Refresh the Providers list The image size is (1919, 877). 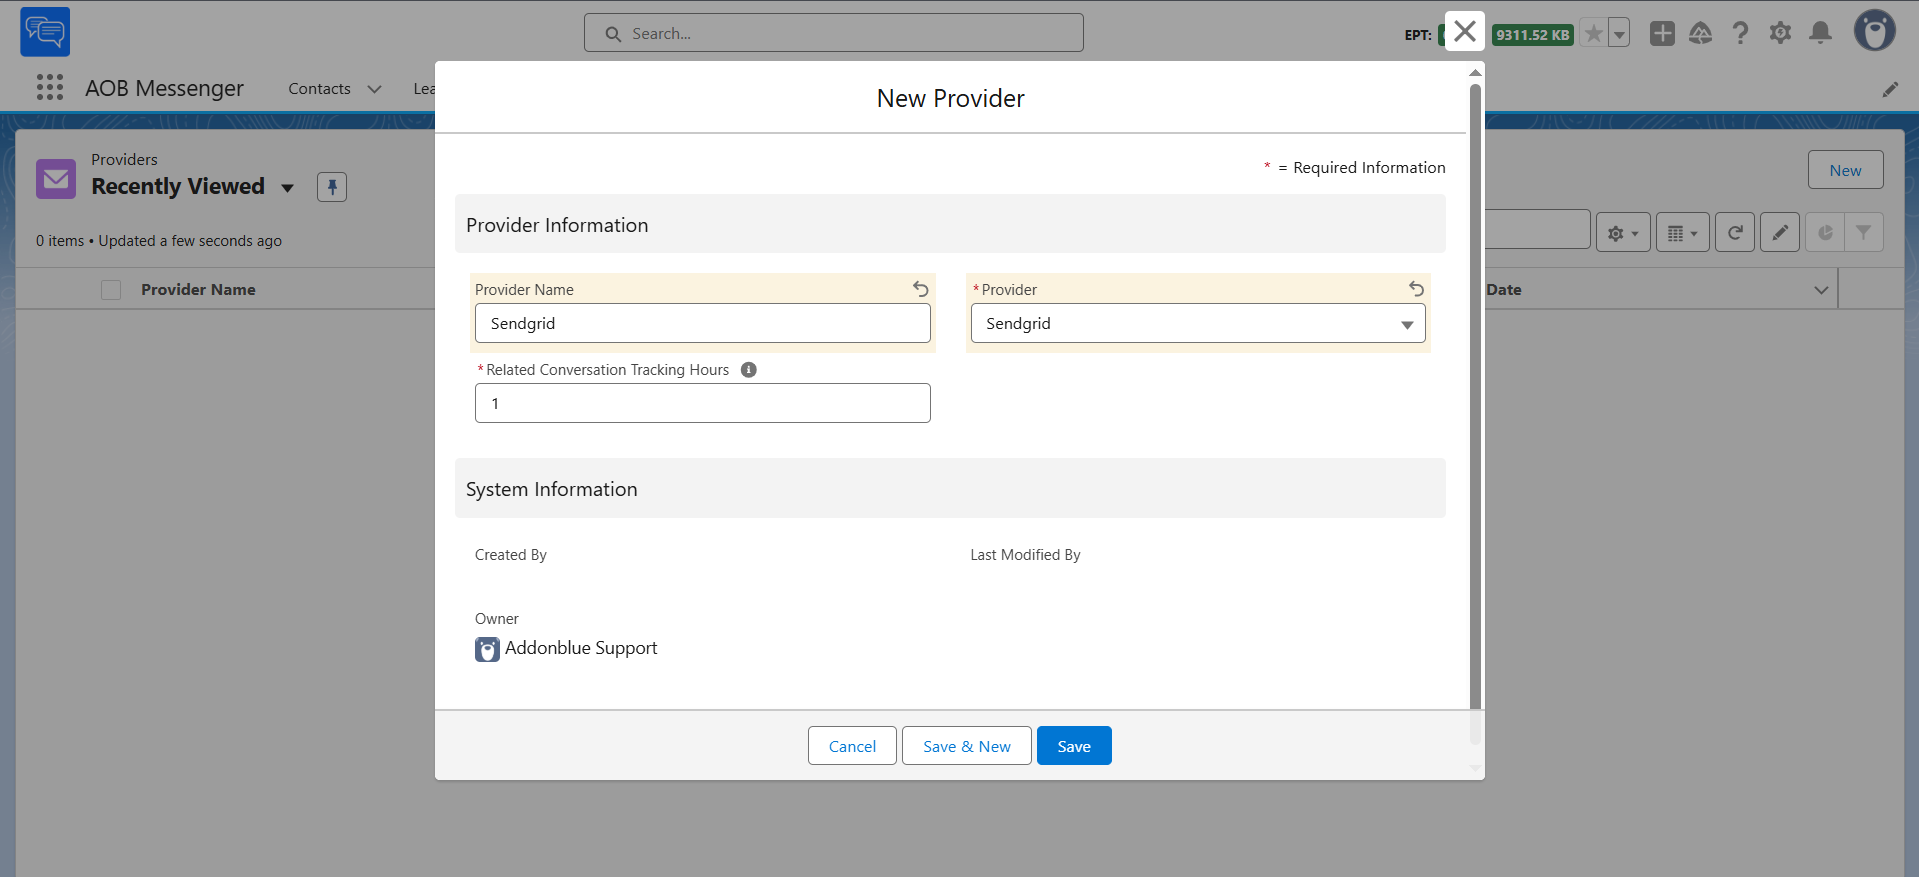coord(1735,232)
